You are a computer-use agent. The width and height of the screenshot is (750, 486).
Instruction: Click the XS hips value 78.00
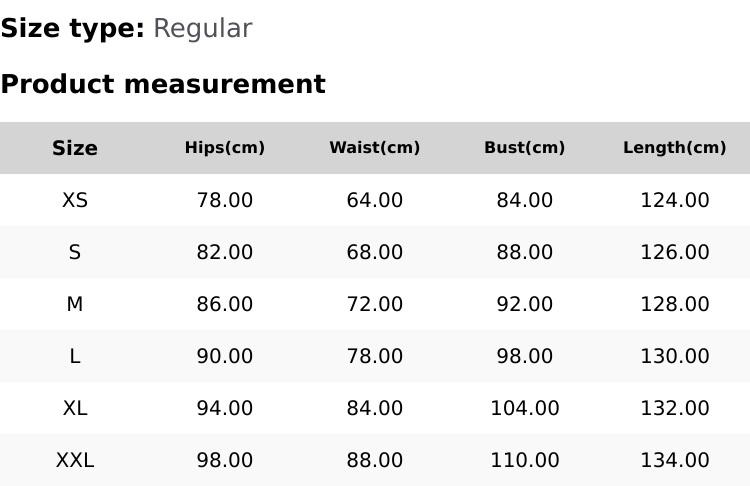tap(225, 200)
